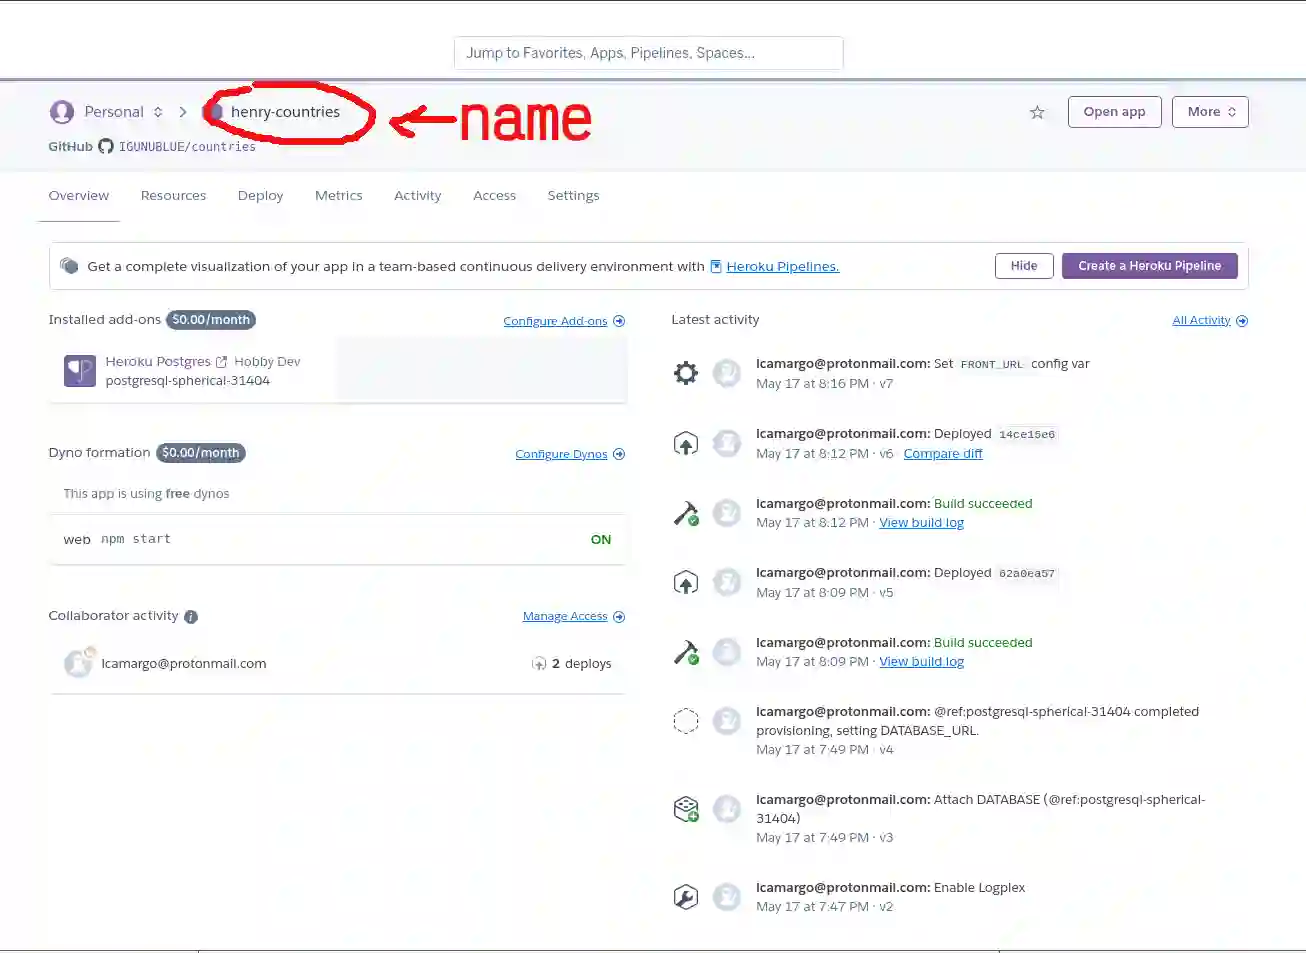Click the deploys count icon
The height and width of the screenshot is (953, 1306).
click(x=539, y=664)
